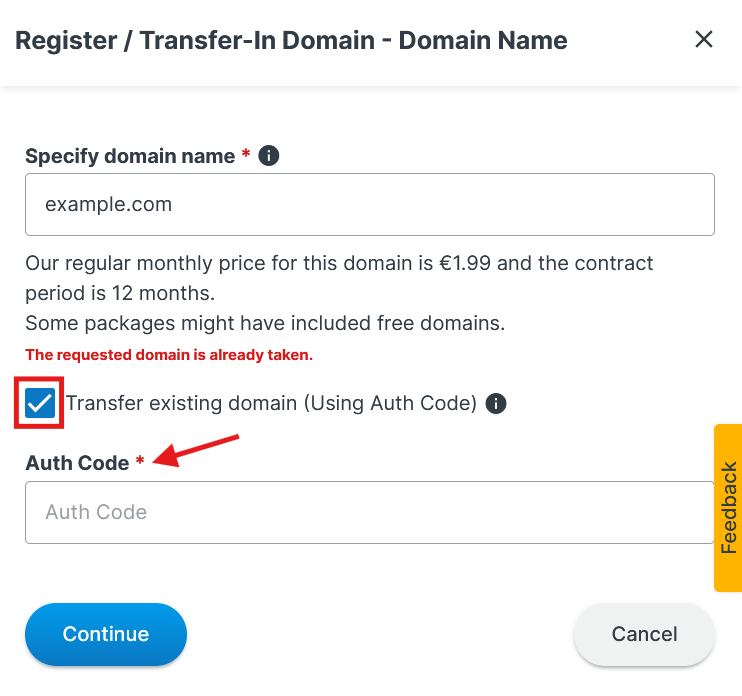
Task: Click the 'Specify domain name' label
Action: [x=130, y=156]
